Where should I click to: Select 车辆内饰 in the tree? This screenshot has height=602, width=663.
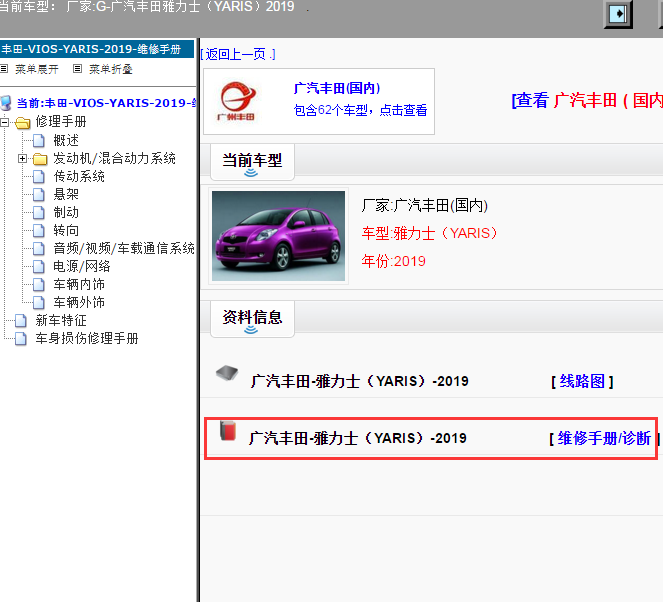click(79, 285)
